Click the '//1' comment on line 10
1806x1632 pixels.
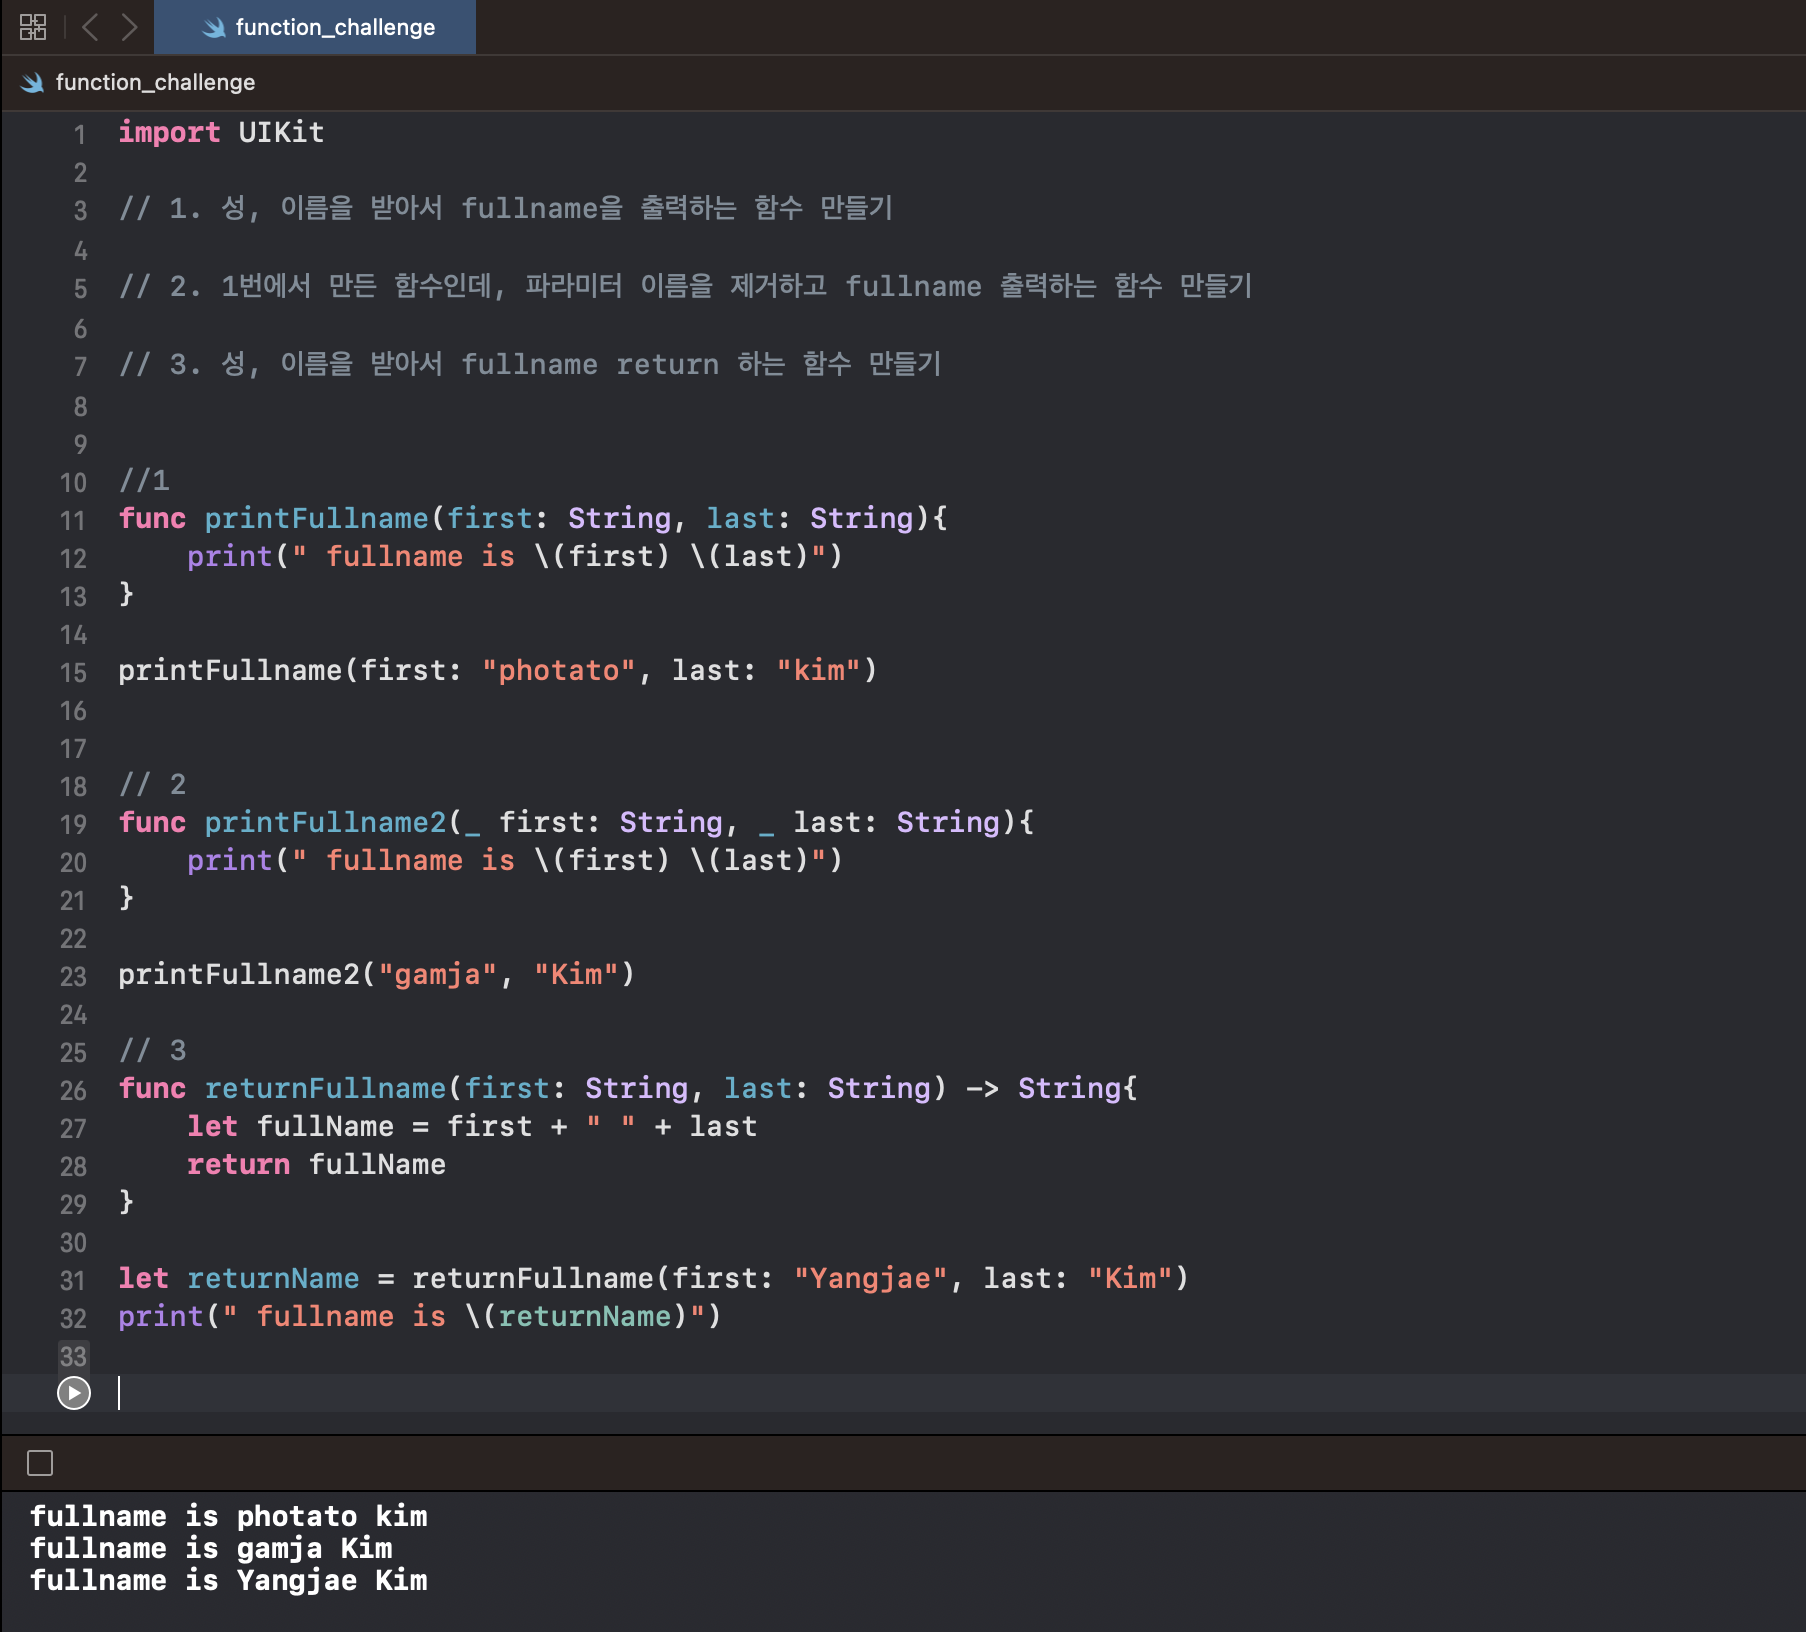(x=144, y=480)
